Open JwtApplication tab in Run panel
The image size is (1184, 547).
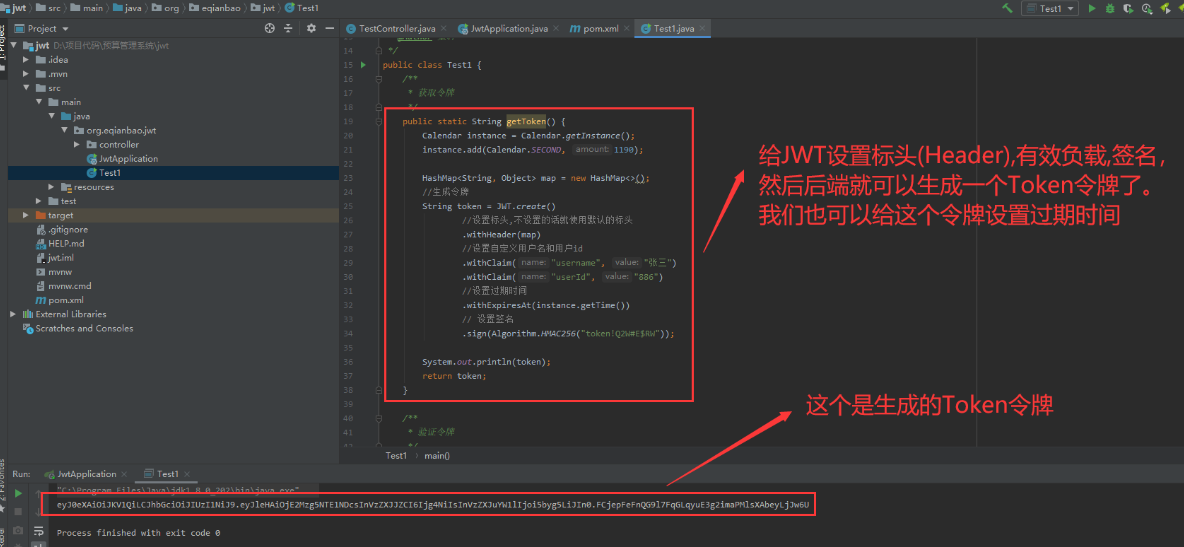click(82, 474)
